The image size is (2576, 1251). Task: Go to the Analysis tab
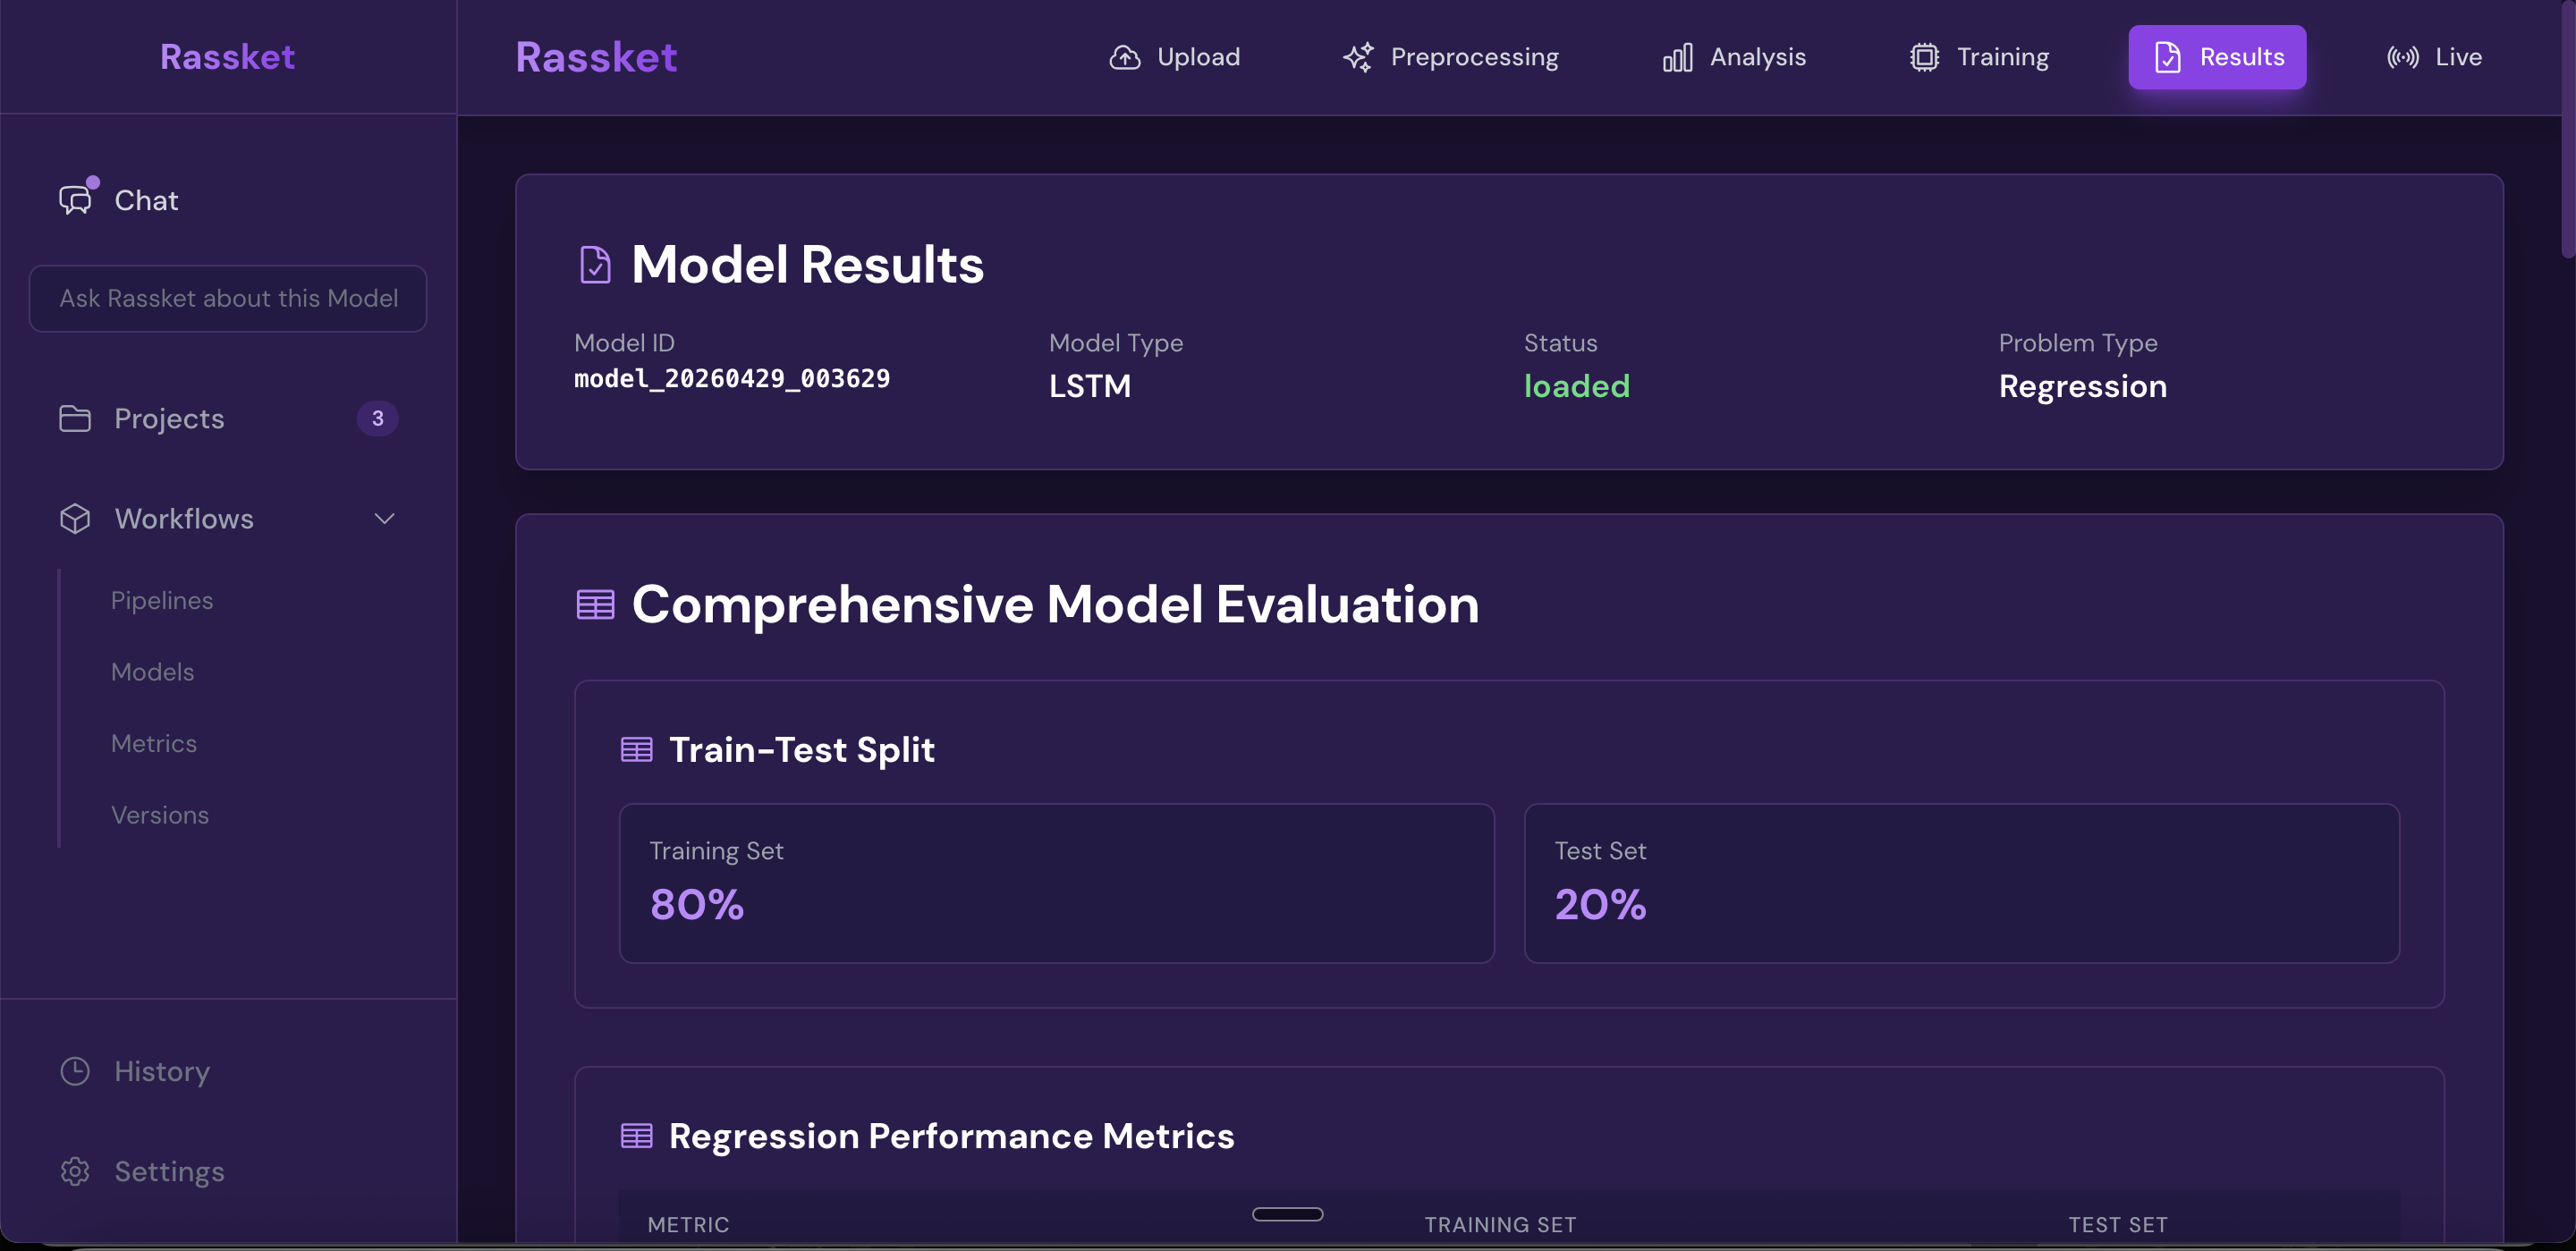tap(1734, 57)
